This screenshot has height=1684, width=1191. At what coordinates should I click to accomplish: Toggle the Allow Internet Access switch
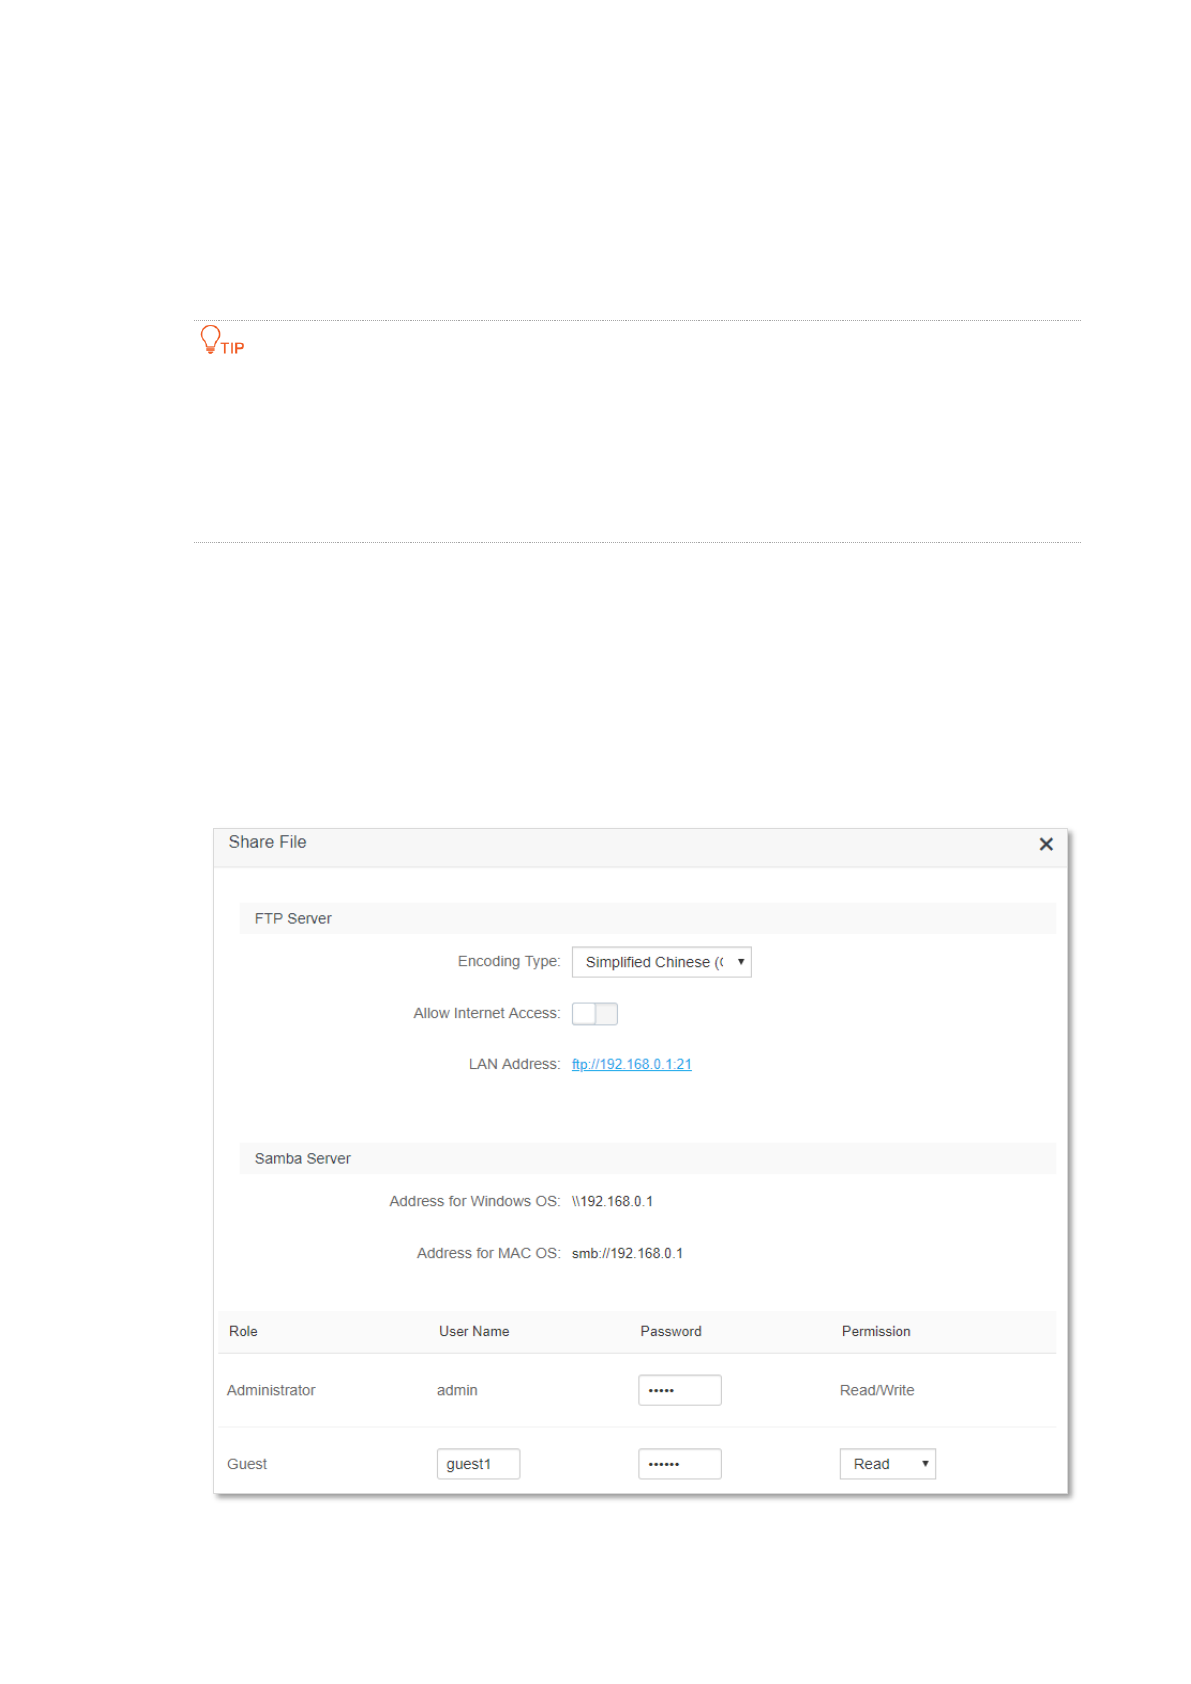coord(594,1014)
